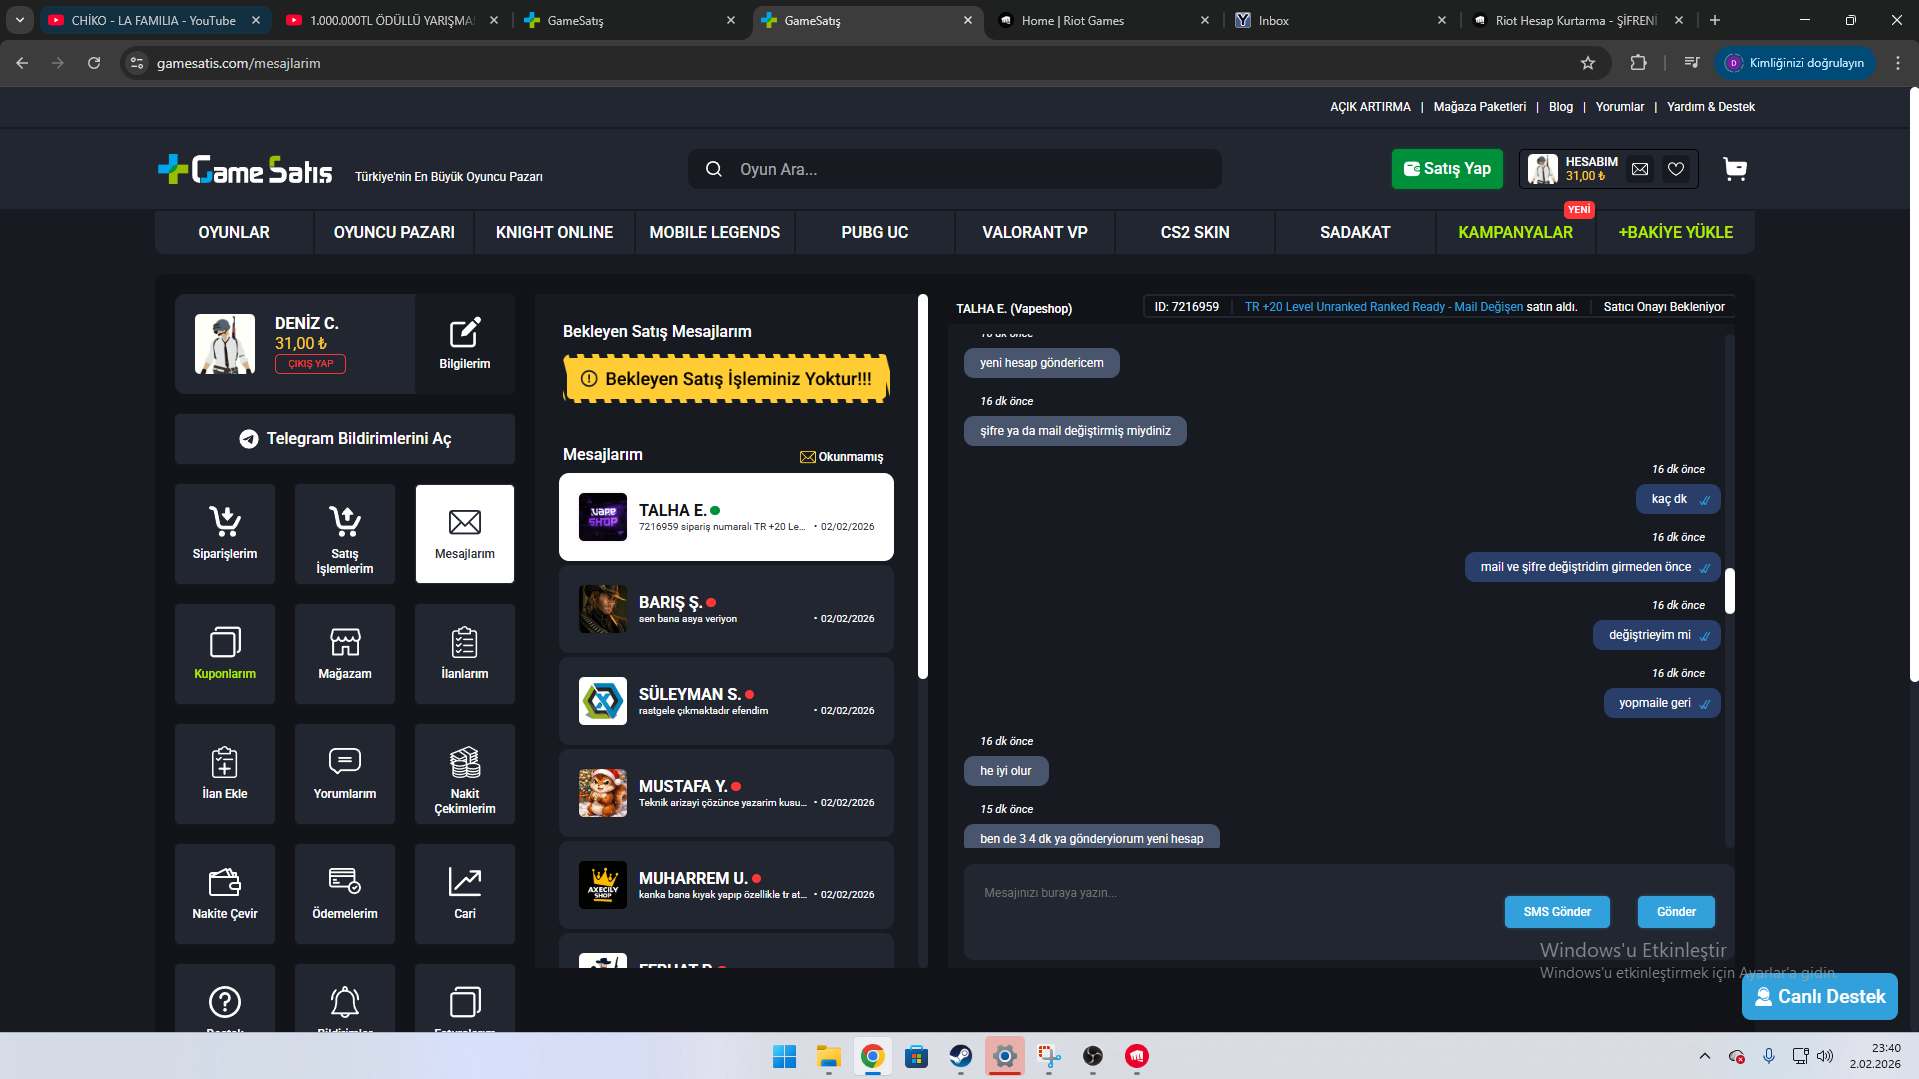Open Nakite Çevir wallet tile
The height and width of the screenshot is (1079, 1919).
(x=225, y=894)
